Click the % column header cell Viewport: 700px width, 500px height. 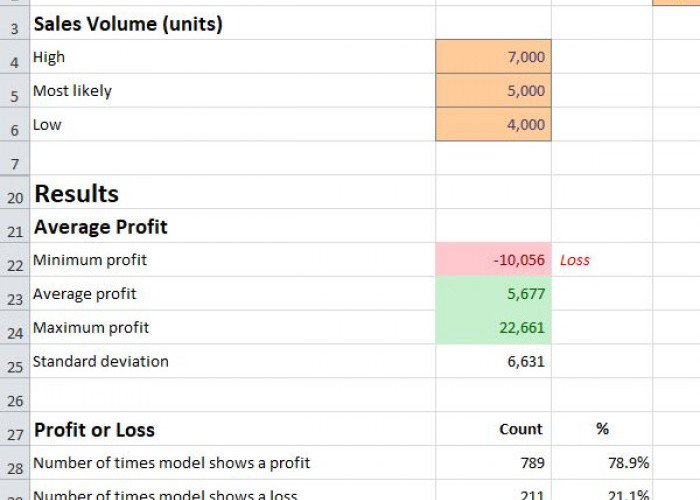(602, 429)
